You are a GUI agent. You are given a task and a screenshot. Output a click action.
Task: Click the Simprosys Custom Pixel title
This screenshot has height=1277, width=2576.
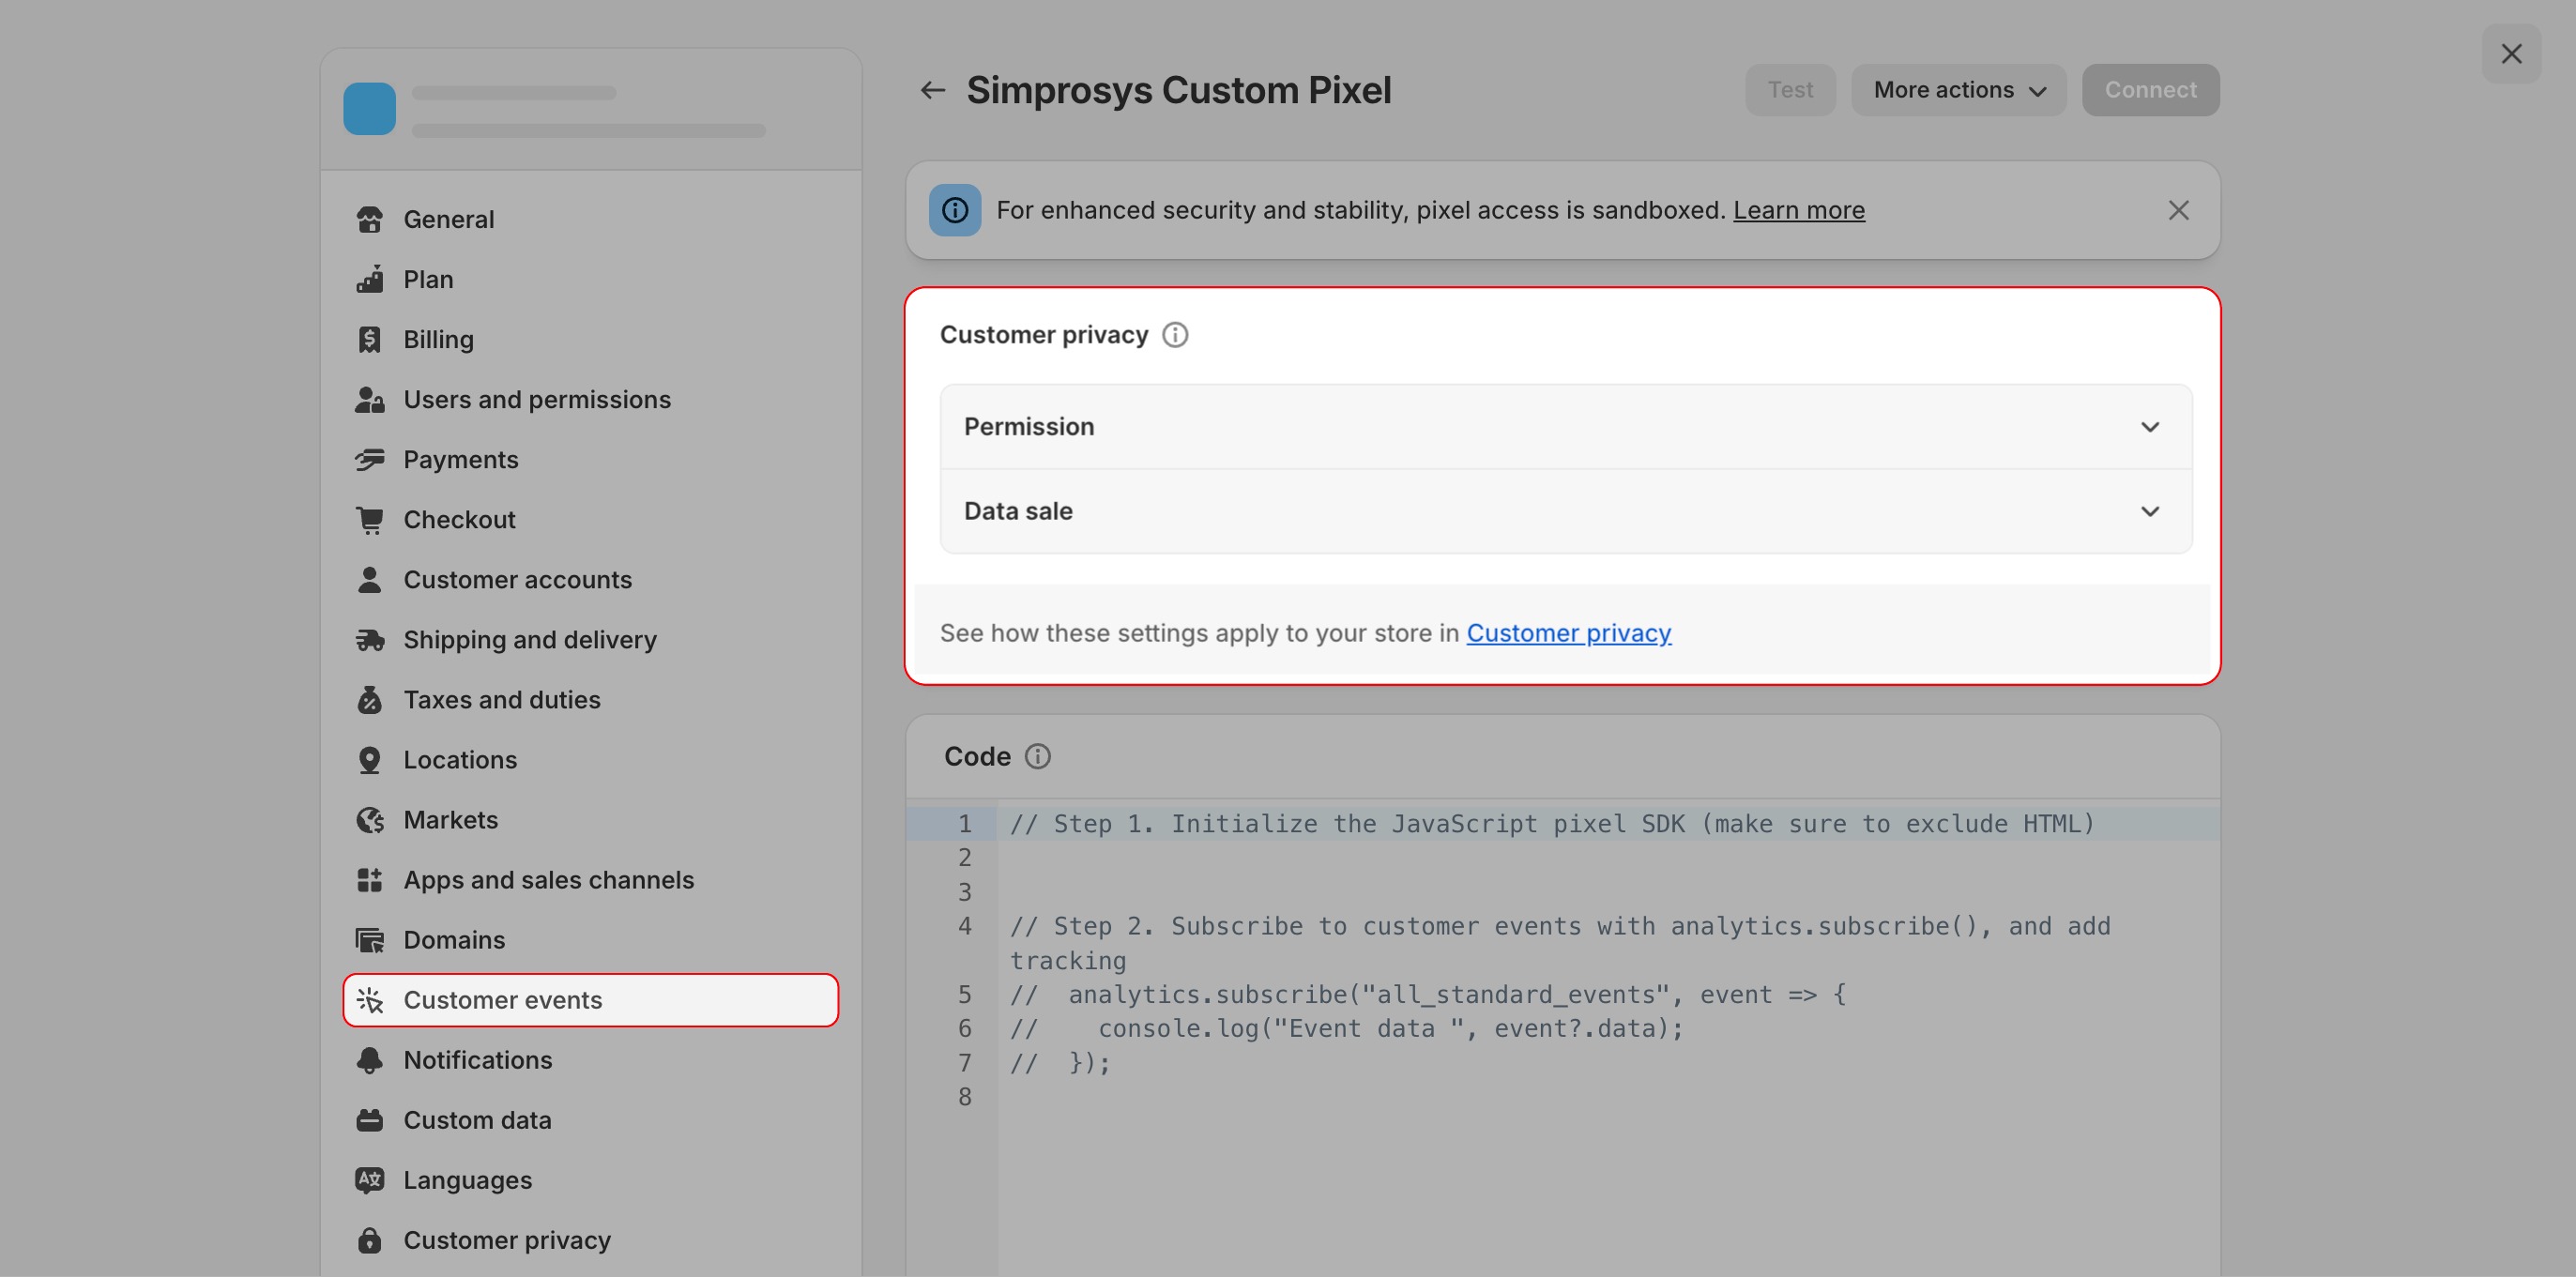pyautogui.click(x=1178, y=90)
